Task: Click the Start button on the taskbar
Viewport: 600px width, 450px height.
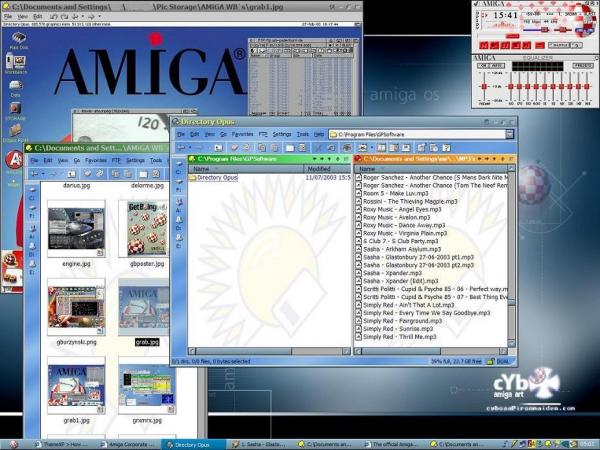Action: pos(13,444)
